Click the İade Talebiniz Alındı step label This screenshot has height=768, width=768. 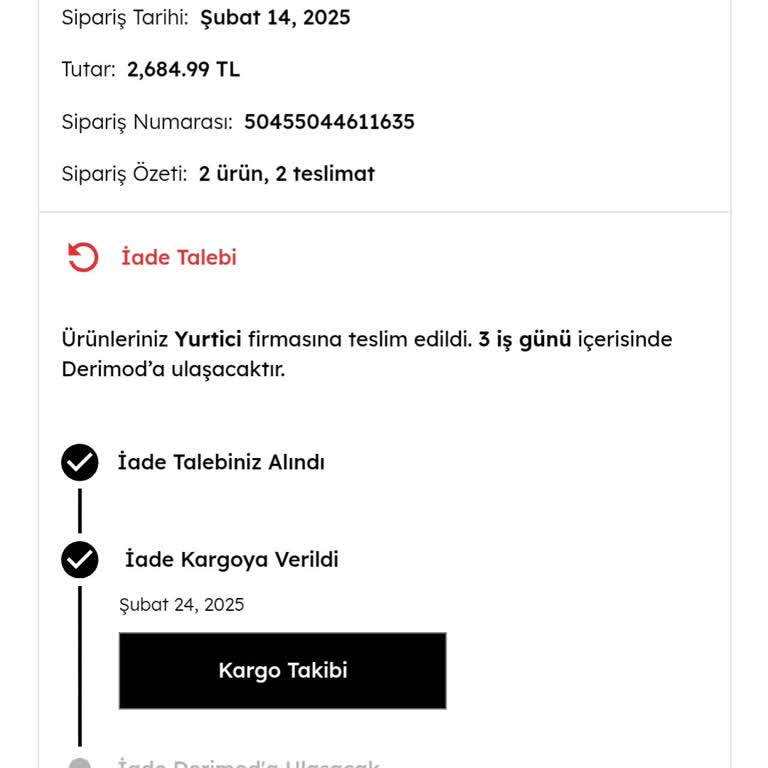point(221,462)
